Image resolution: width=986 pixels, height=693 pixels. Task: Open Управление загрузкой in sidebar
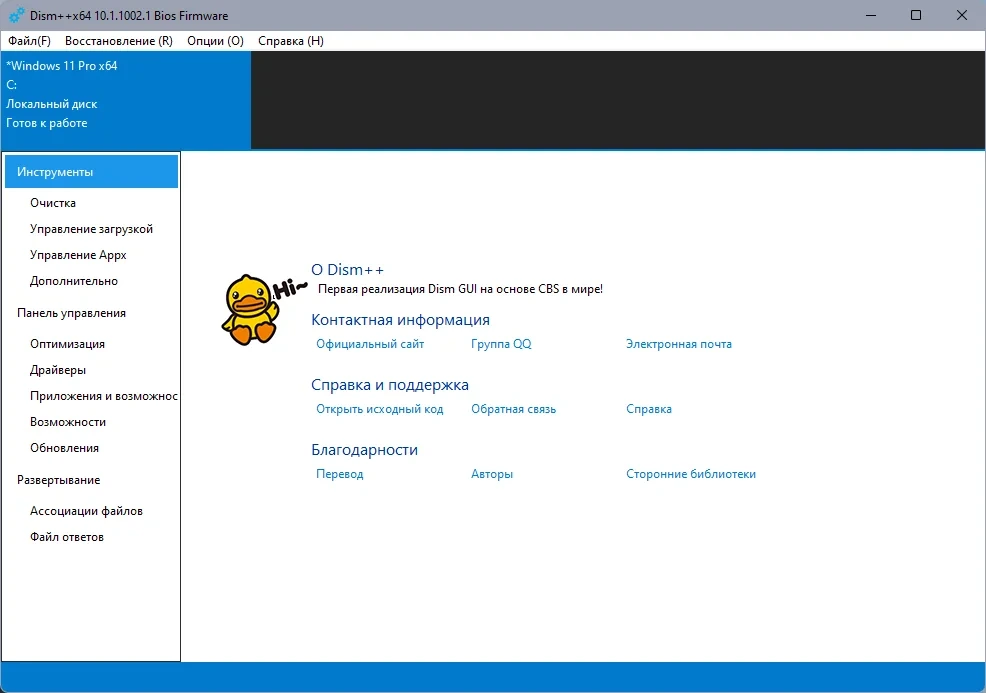pos(91,229)
